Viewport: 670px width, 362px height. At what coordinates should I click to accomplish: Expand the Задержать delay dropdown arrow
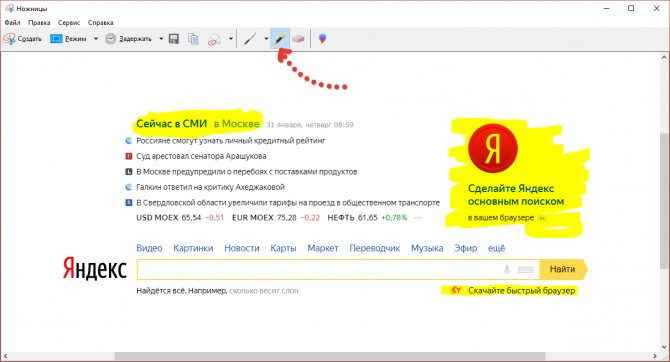[161, 39]
